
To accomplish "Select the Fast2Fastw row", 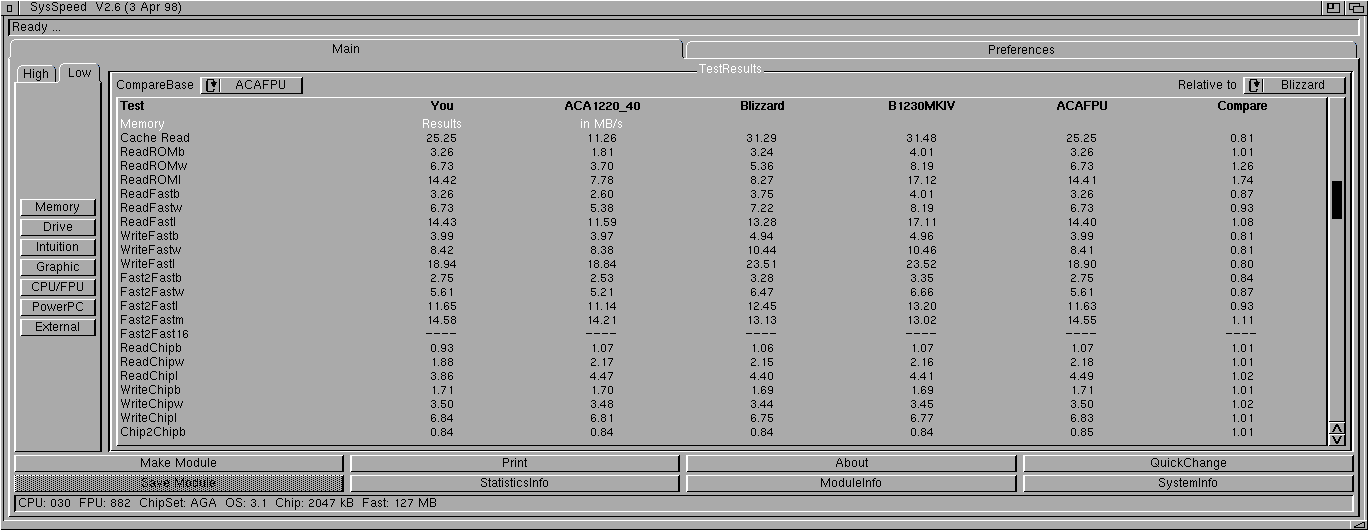I will tap(722, 292).
